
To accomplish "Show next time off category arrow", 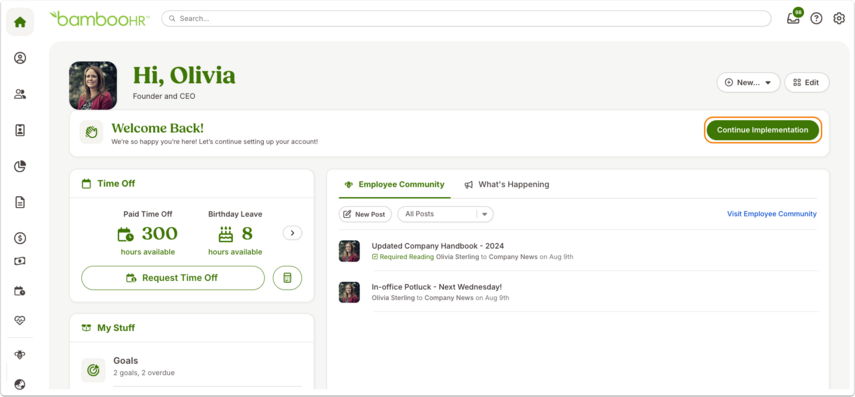I will 292,233.
